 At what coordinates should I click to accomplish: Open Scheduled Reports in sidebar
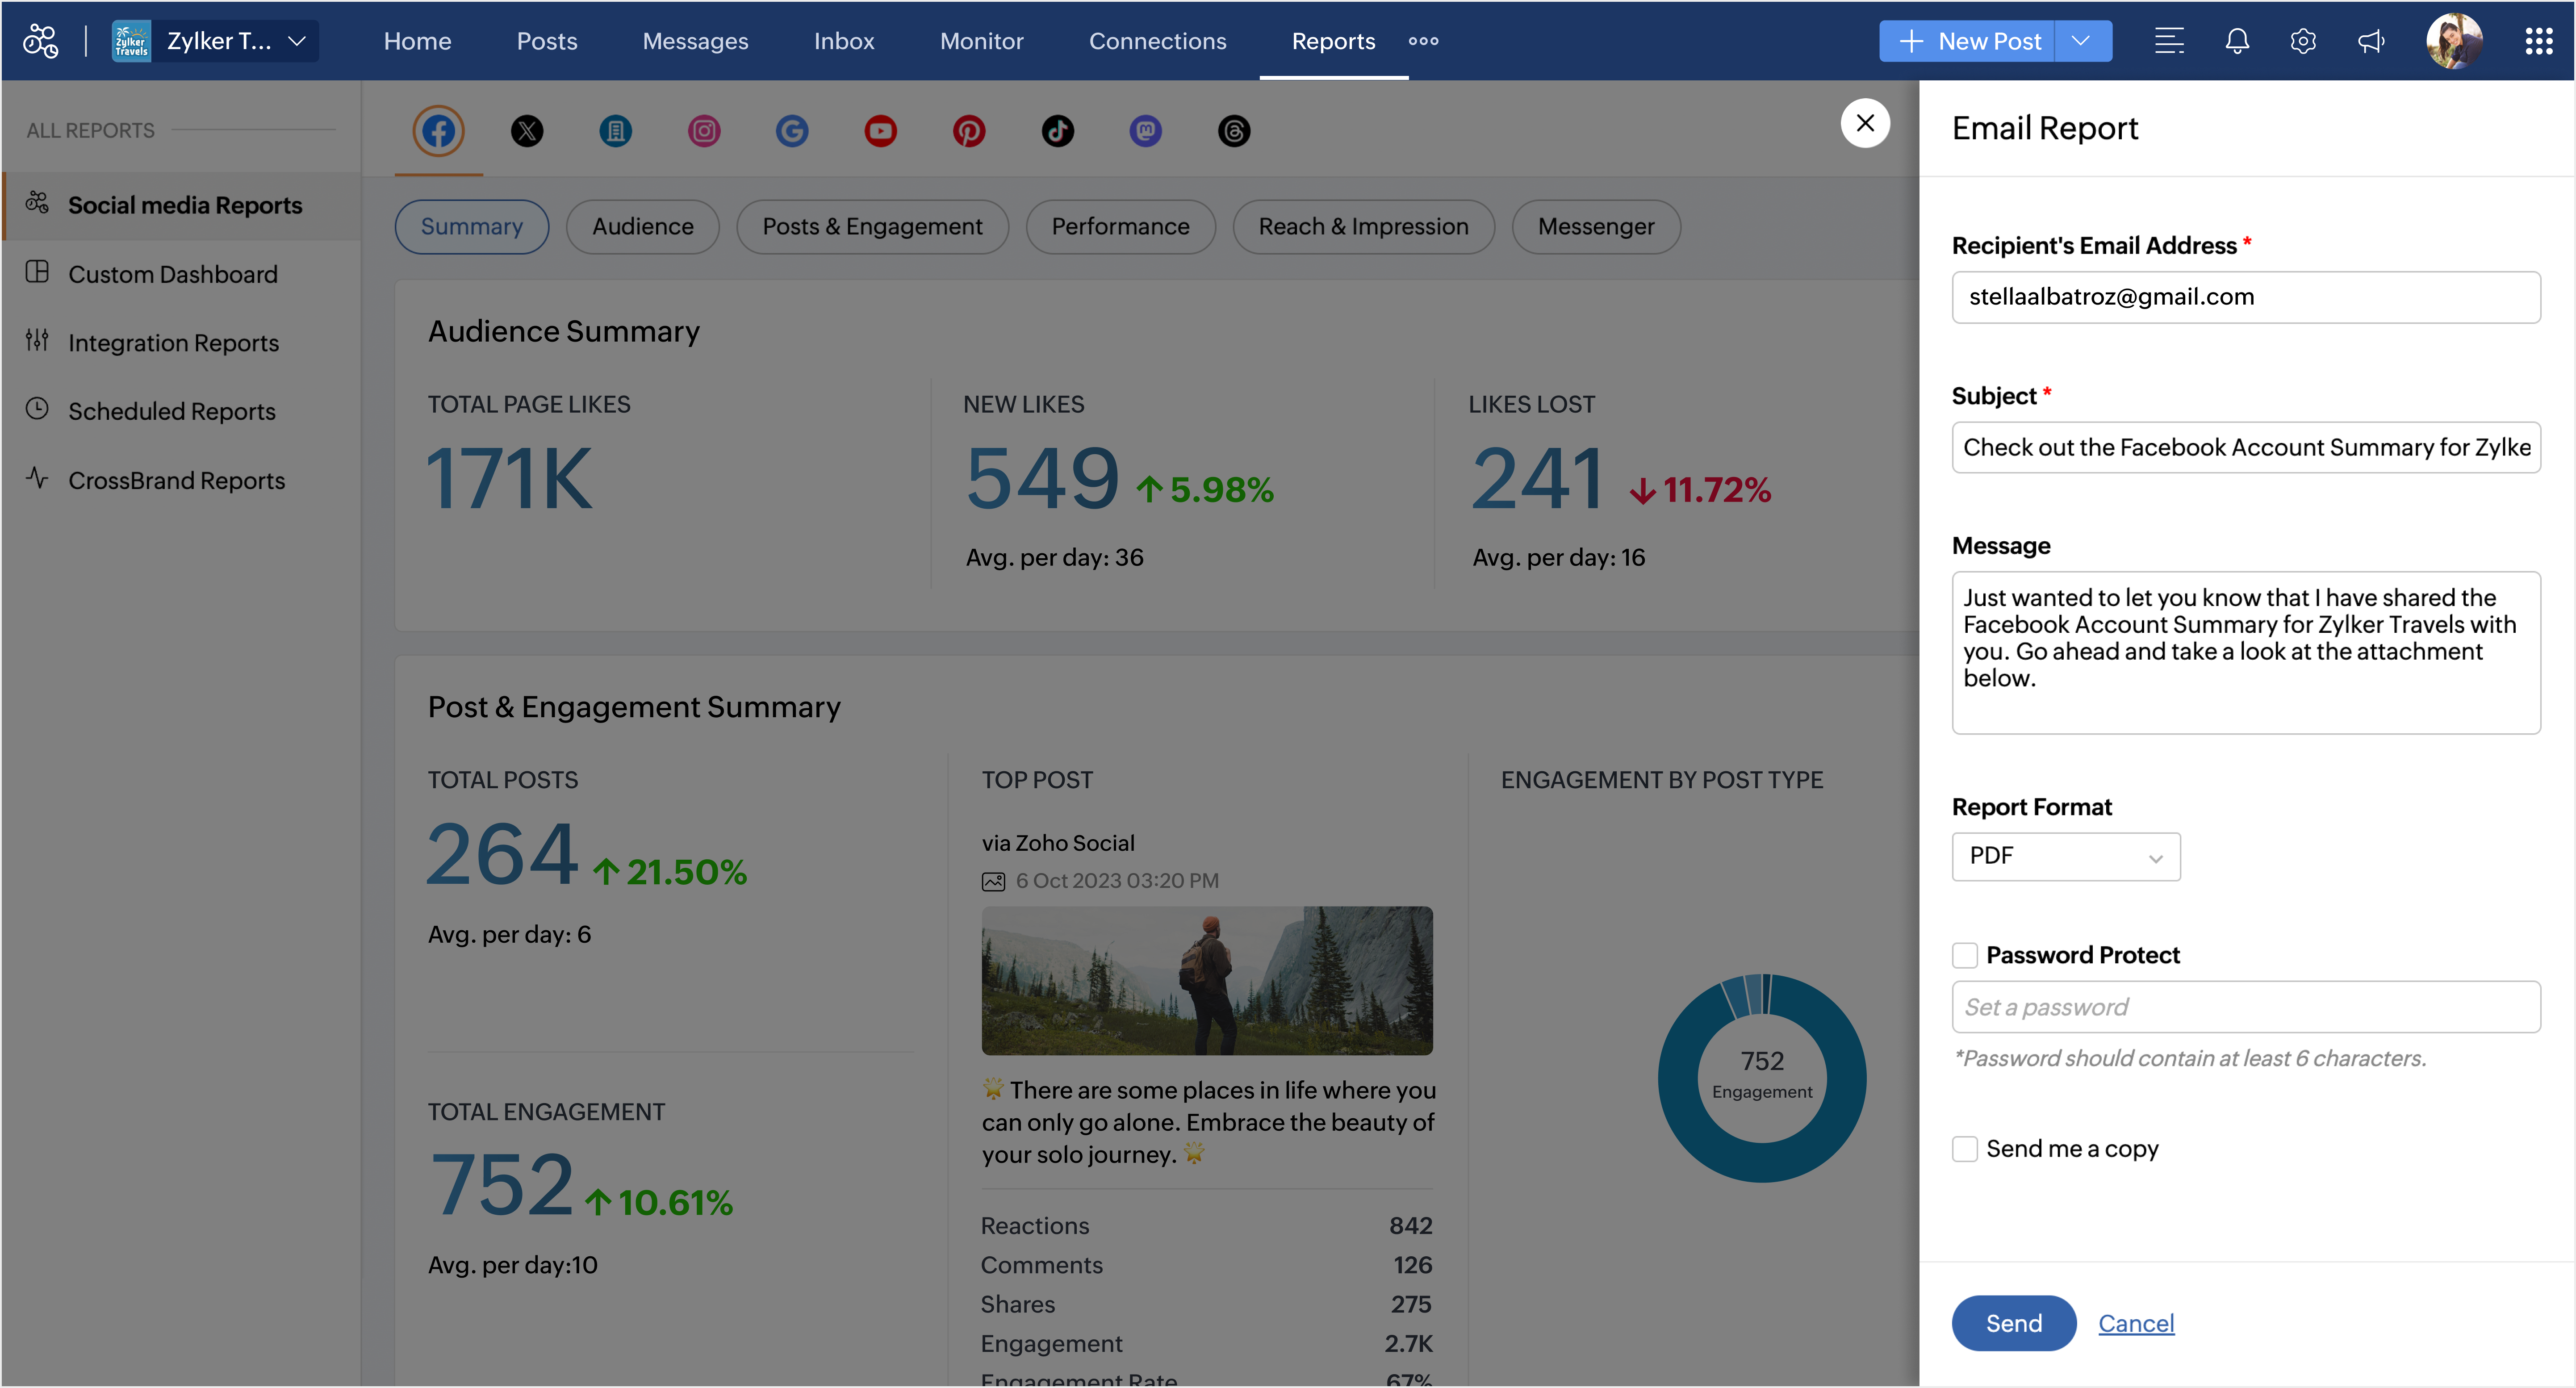(171, 411)
